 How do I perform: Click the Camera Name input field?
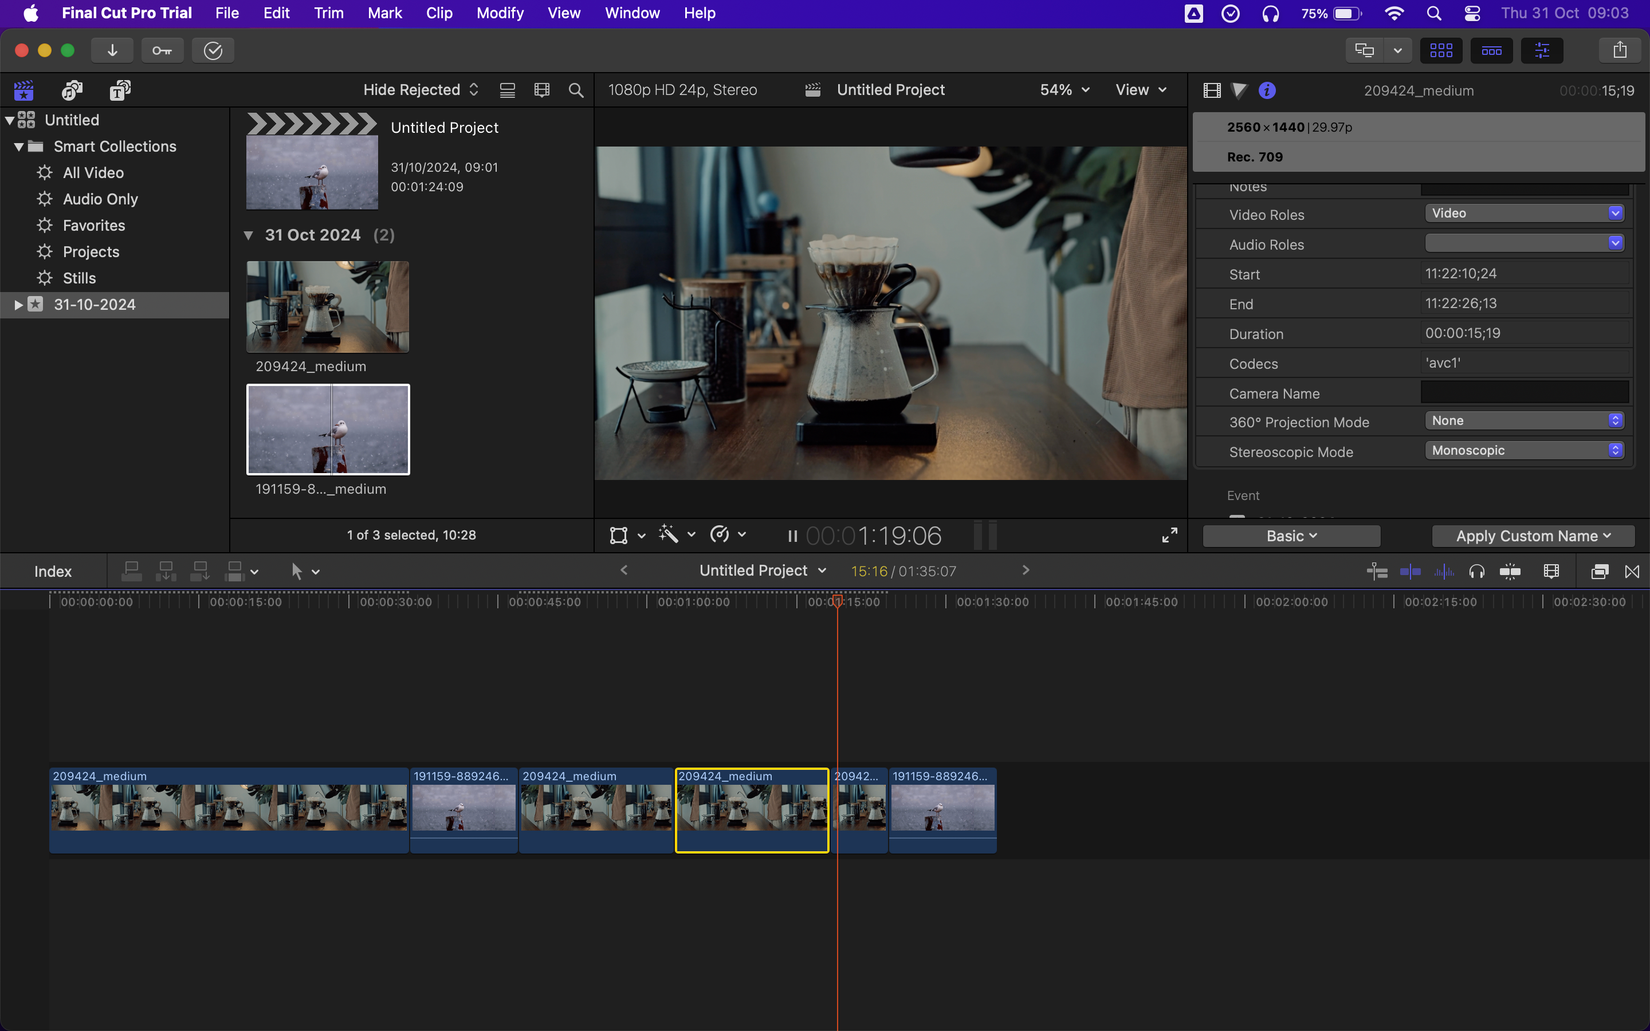(1524, 393)
